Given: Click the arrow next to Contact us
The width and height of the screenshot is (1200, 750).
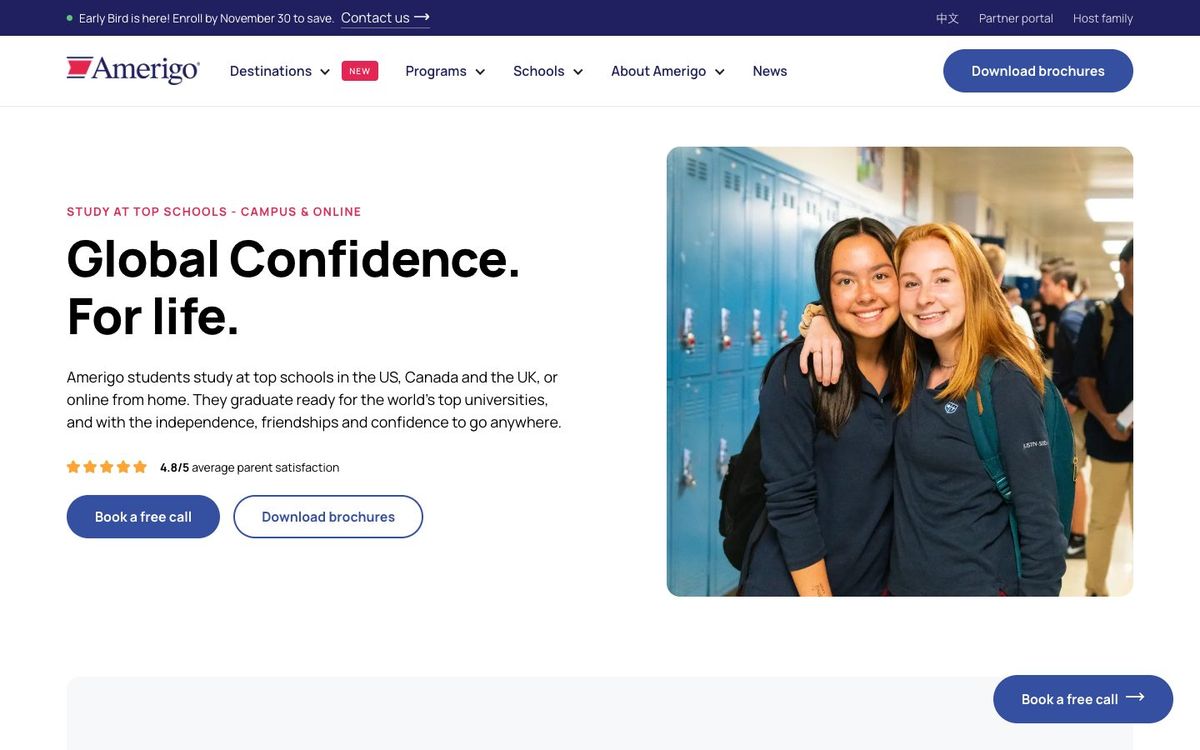Looking at the screenshot, I should pyautogui.click(x=422, y=17).
